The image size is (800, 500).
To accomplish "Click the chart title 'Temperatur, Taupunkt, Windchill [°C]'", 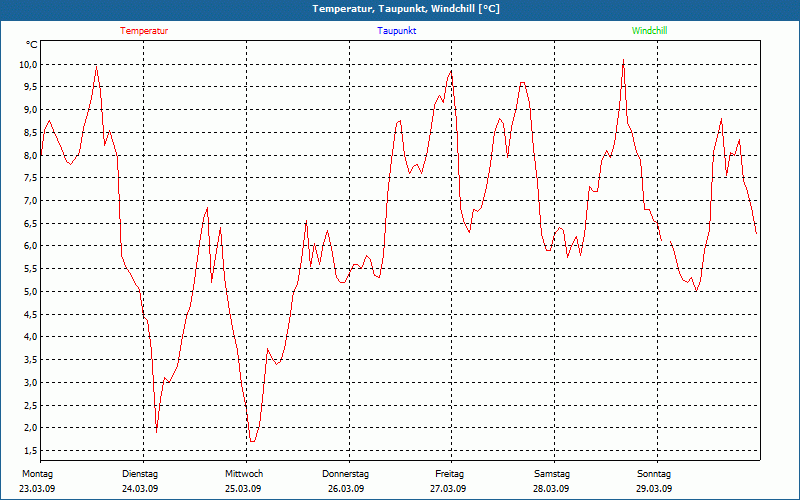I will tap(406, 9).
